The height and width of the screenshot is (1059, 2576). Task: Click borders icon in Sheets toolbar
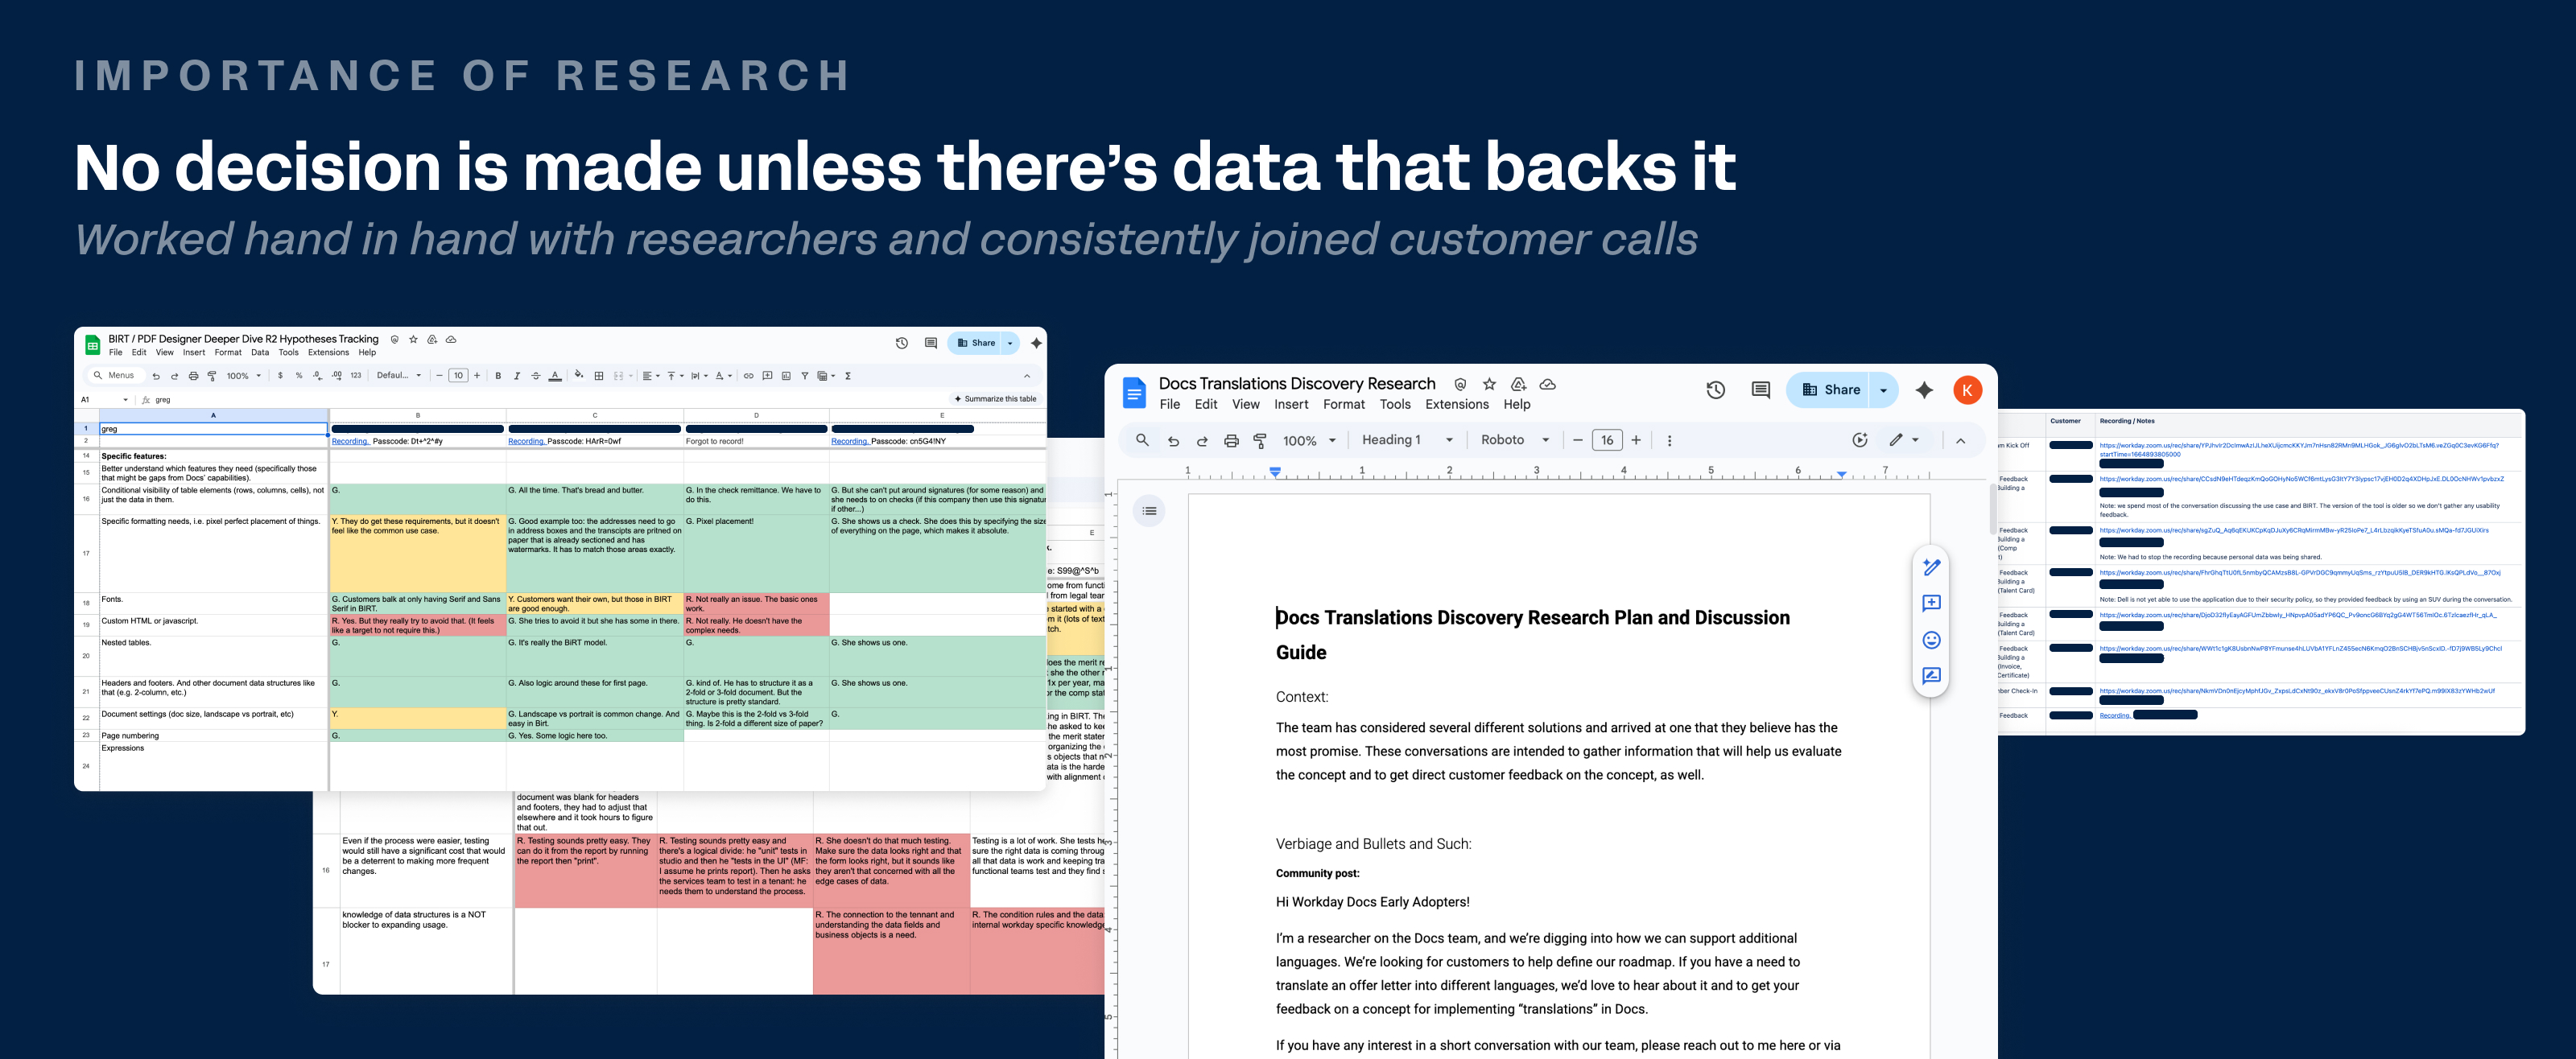point(599,376)
